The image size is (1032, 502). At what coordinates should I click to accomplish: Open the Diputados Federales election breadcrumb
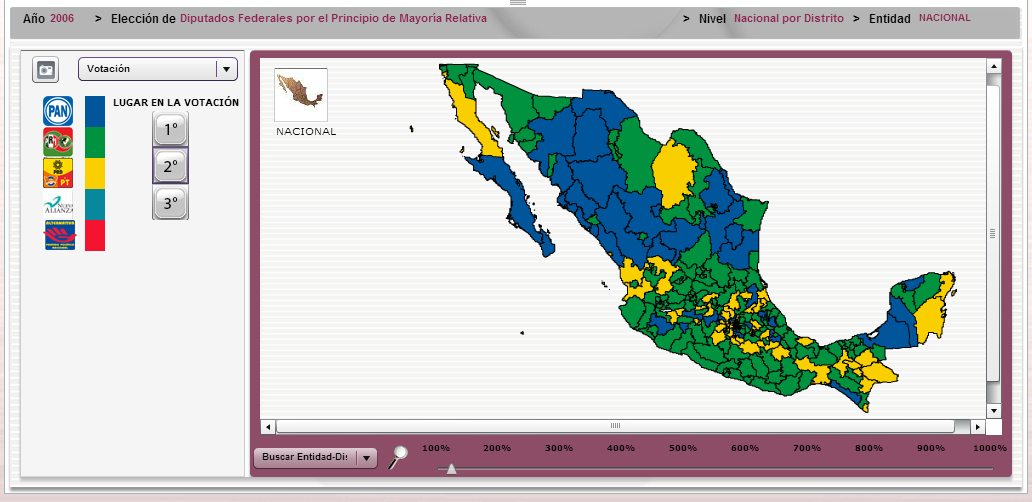(x=333, y=18)
